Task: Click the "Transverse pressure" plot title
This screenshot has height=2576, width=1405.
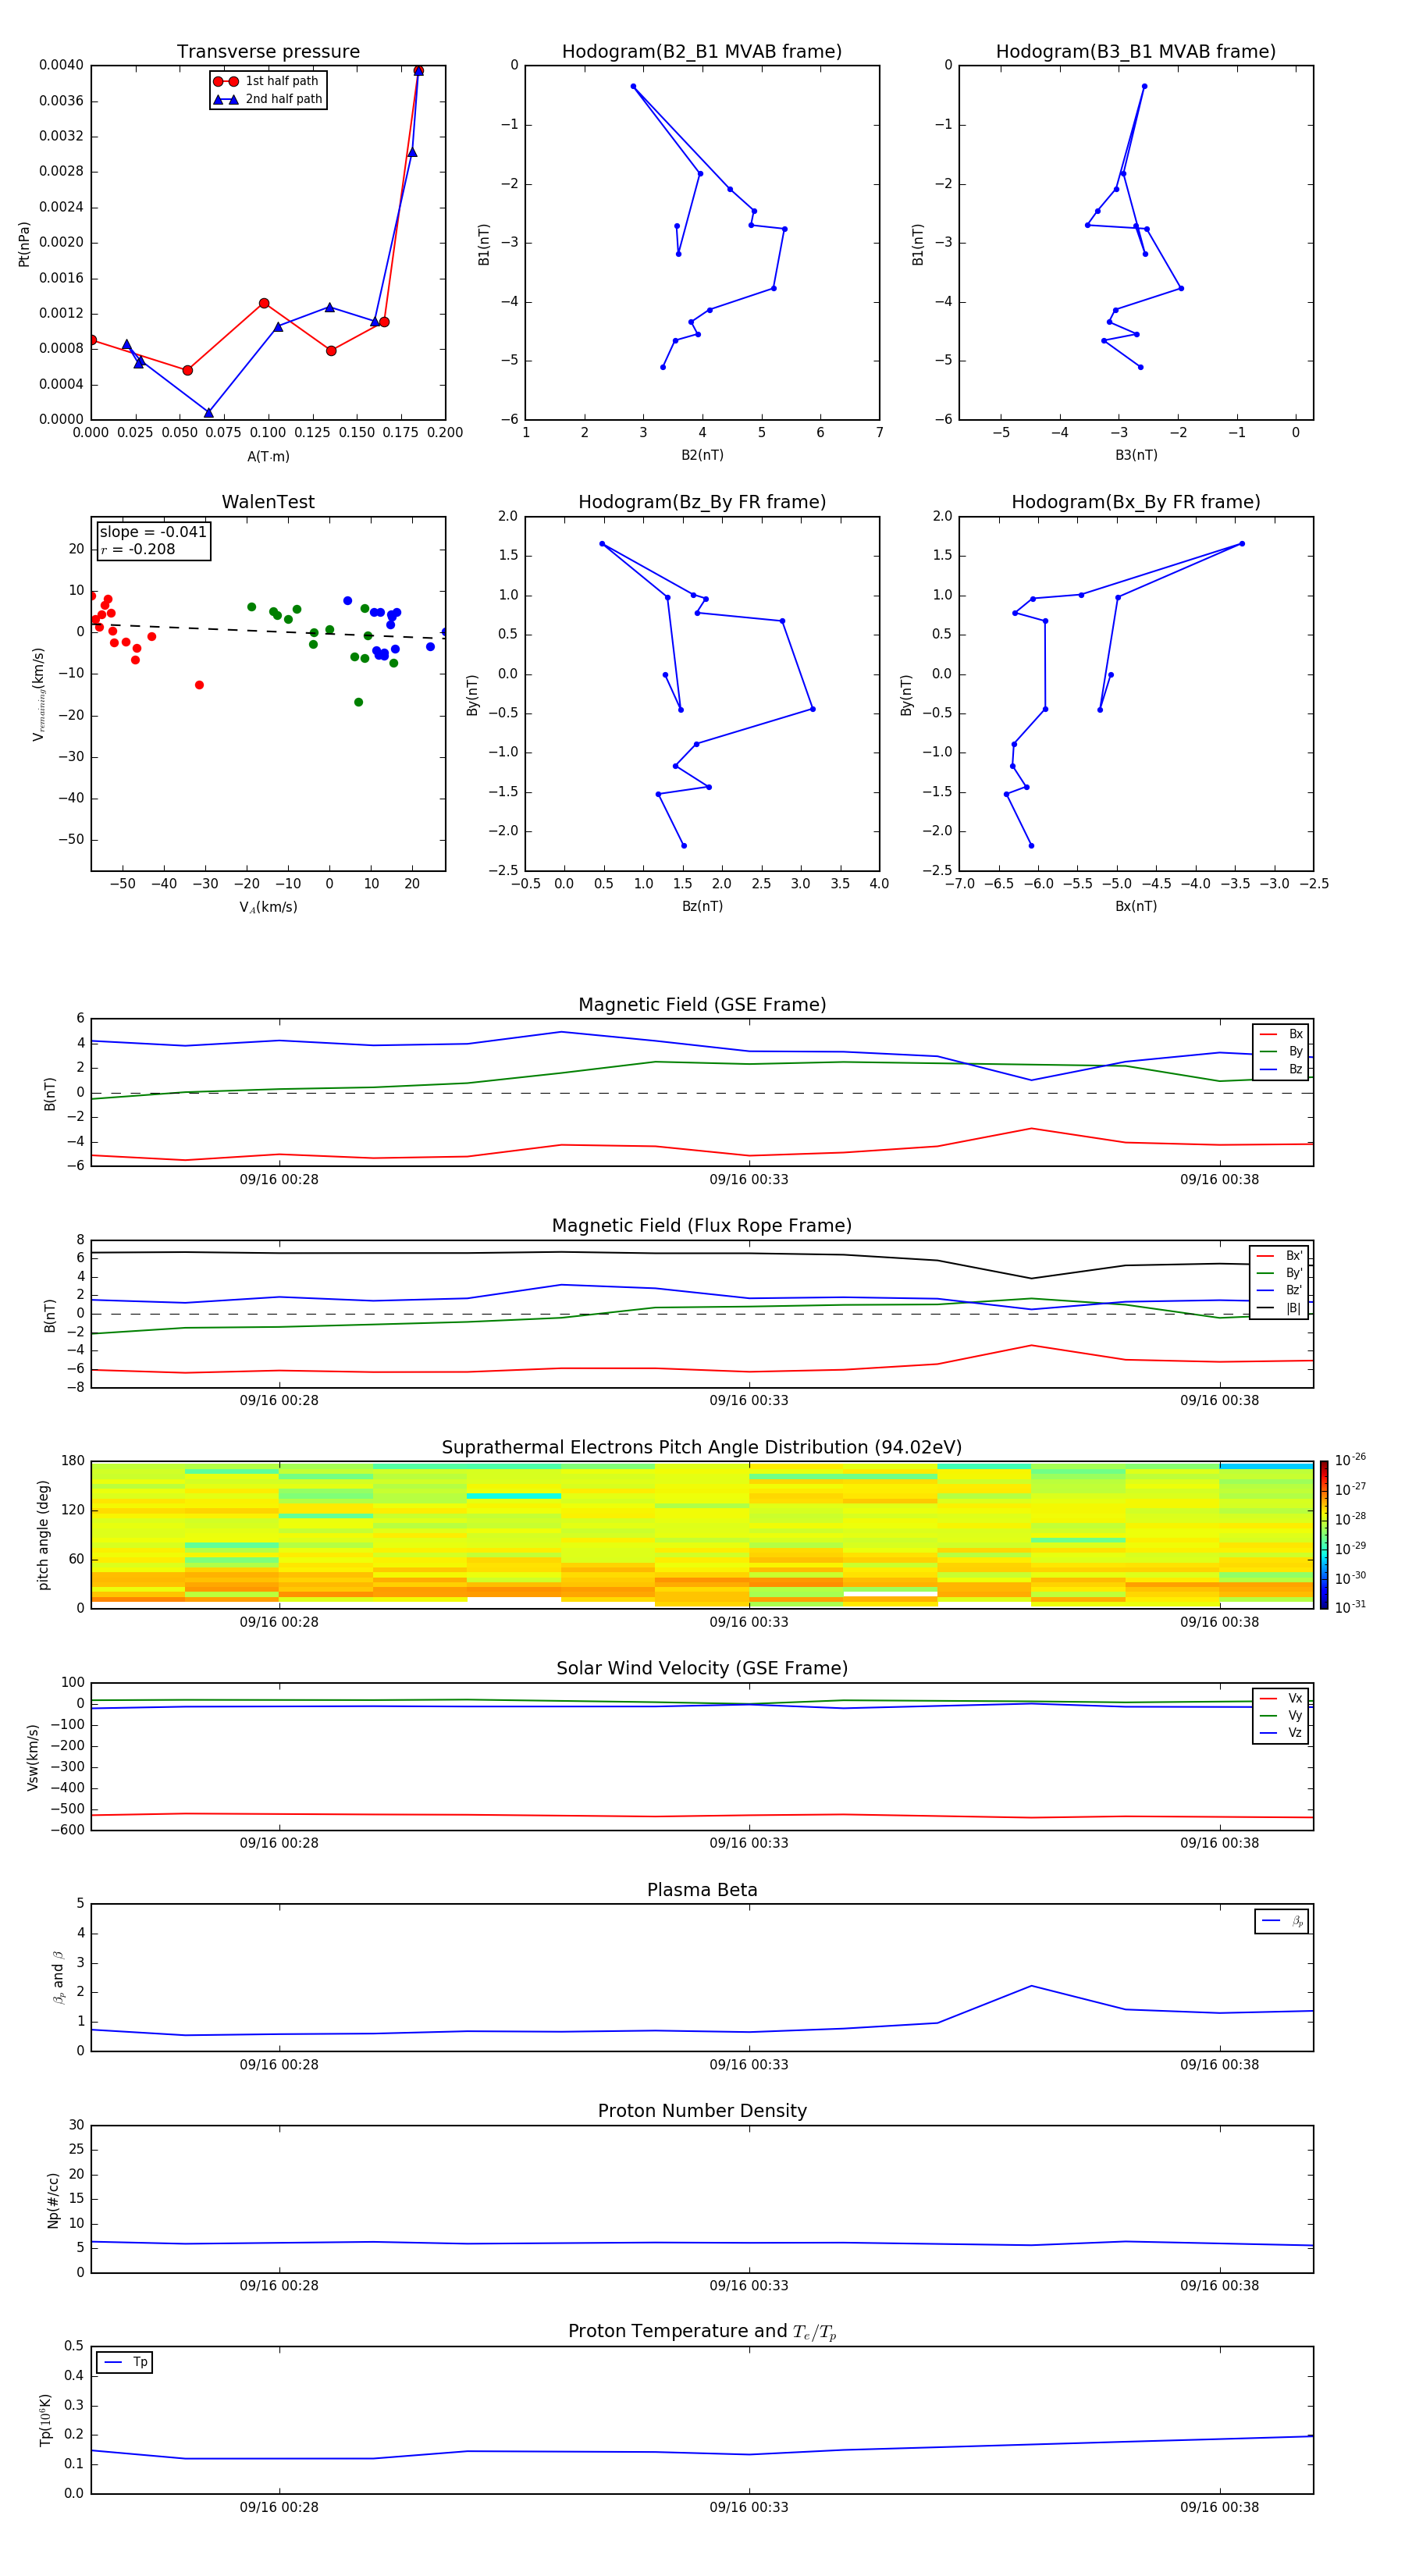Action: (268, 52)
